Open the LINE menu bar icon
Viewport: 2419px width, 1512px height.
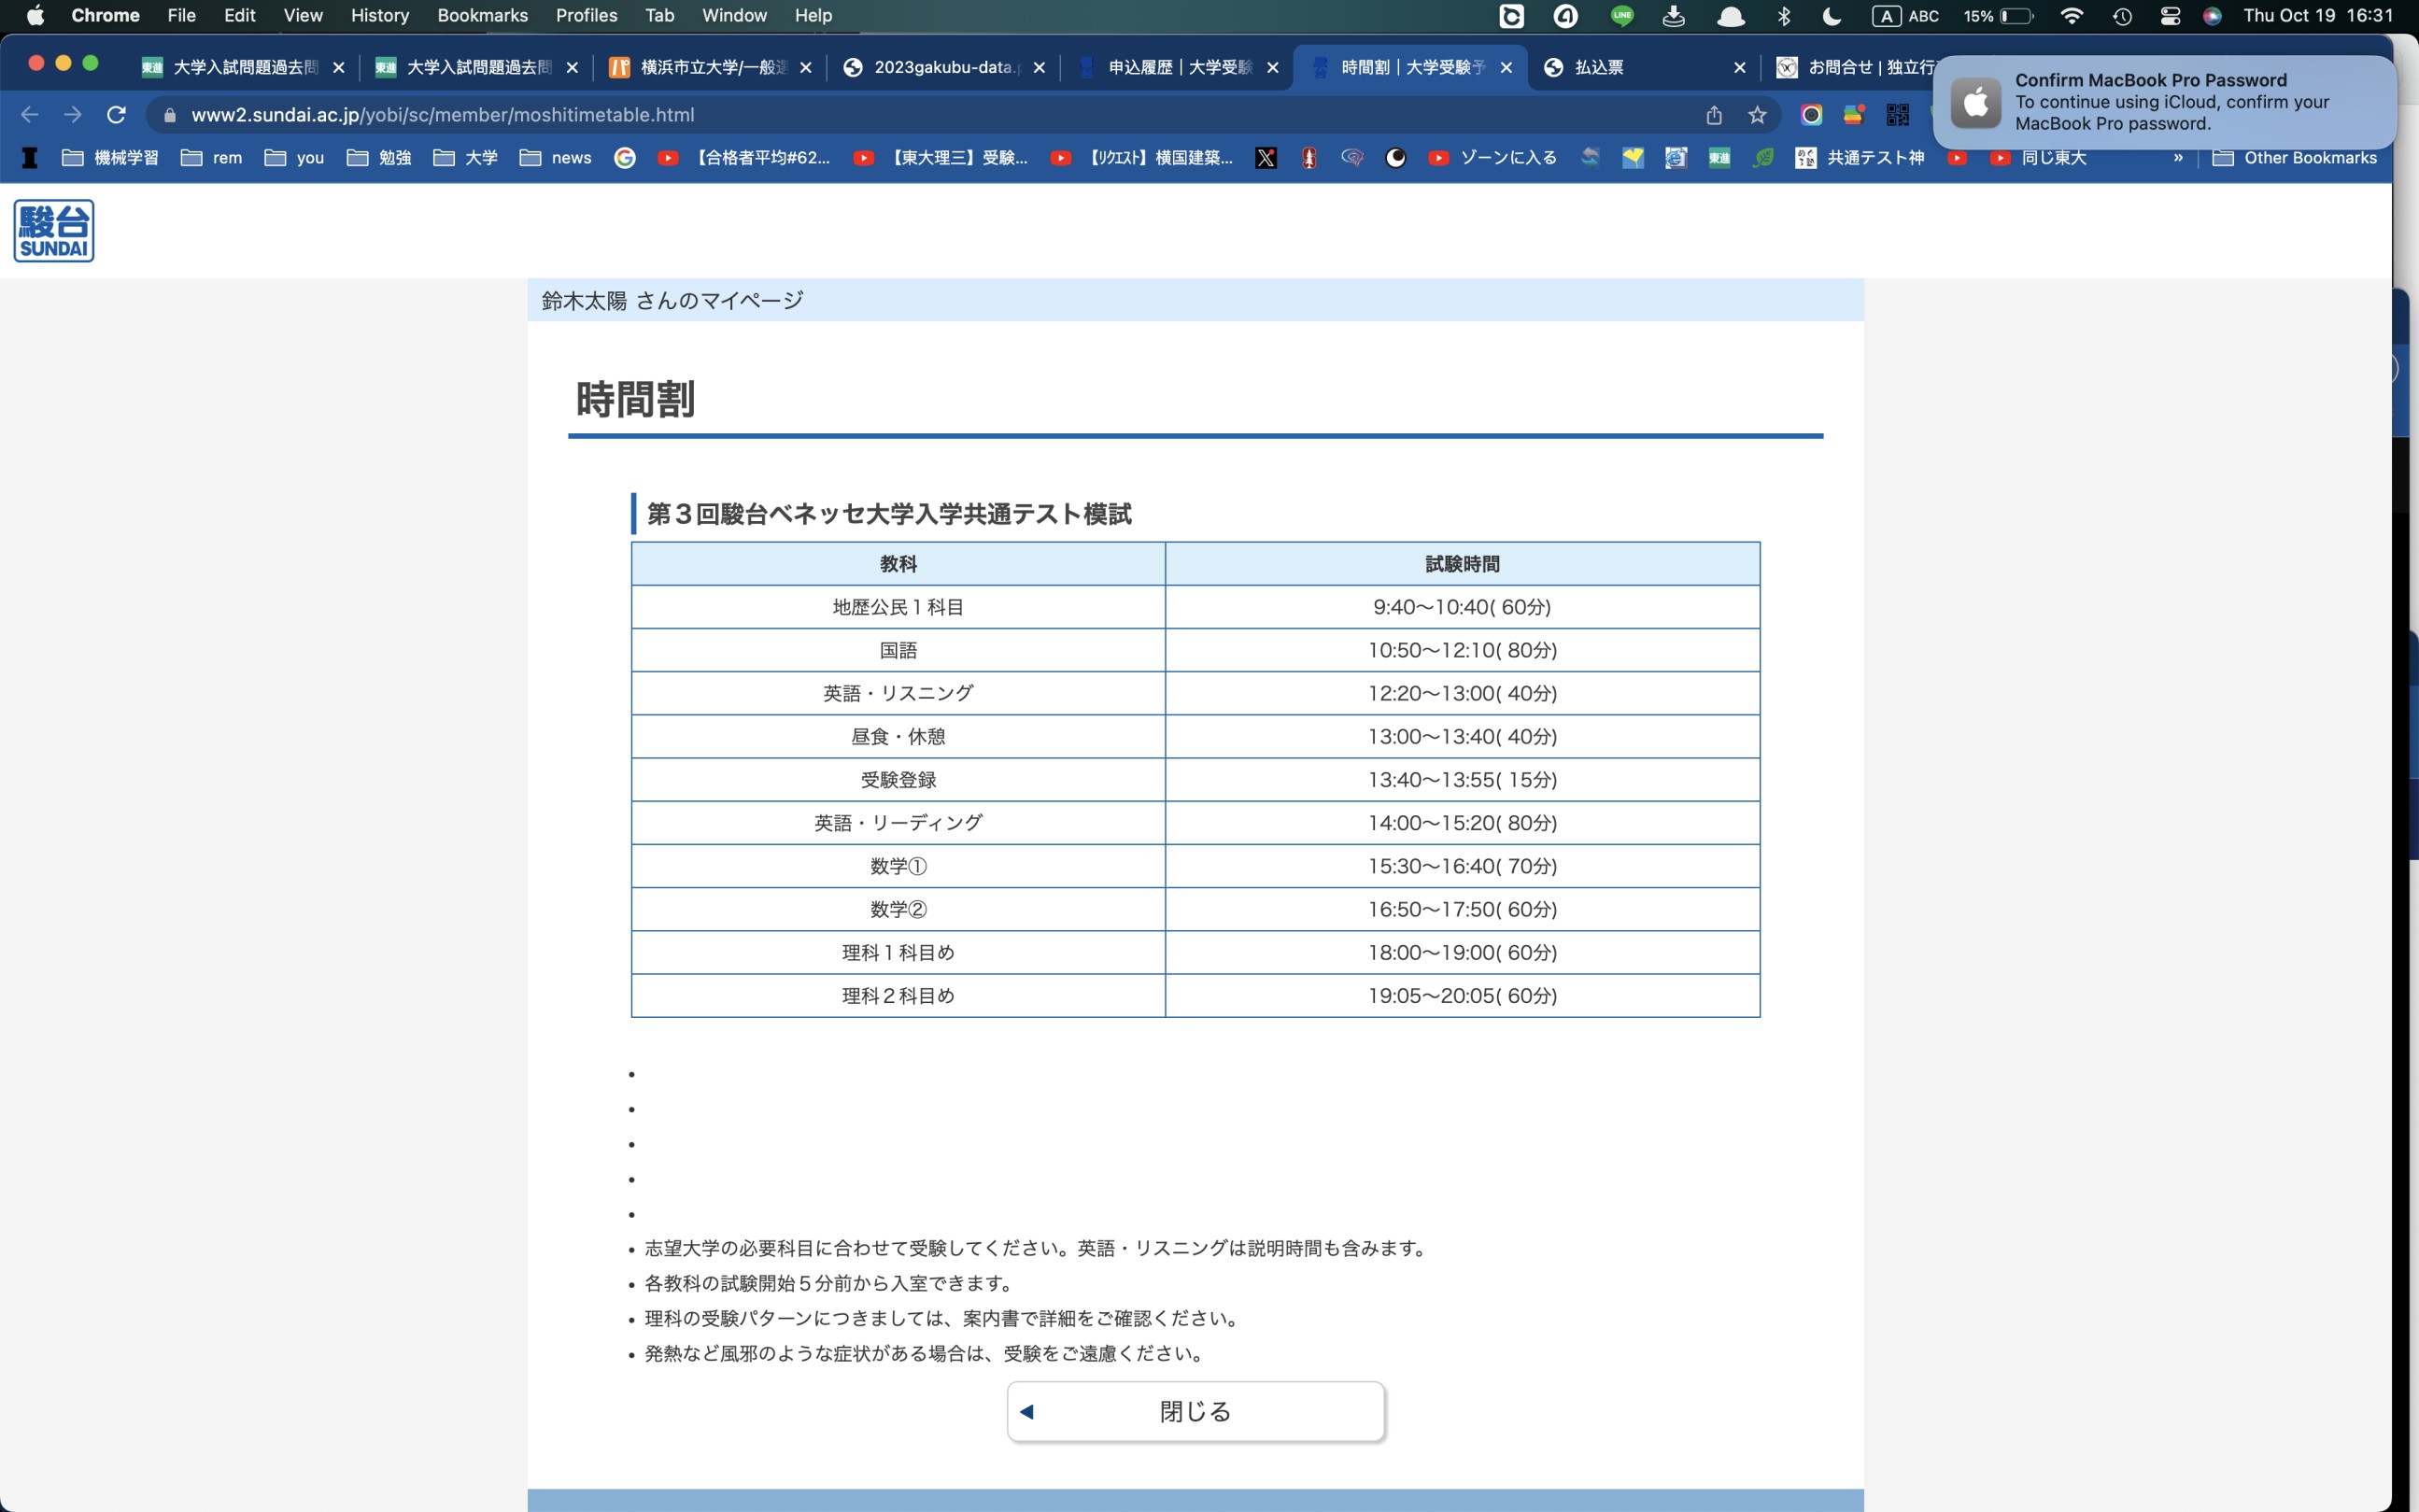pos(1622,16)
